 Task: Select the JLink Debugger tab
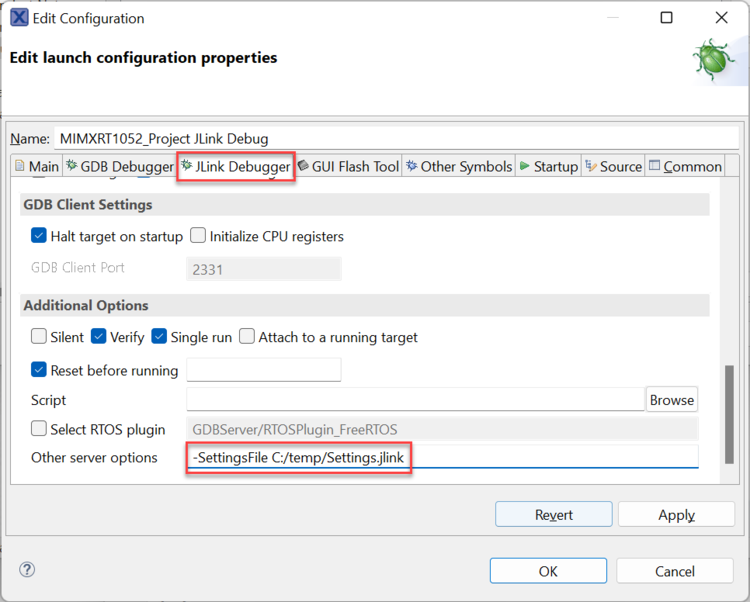tap(236, 167)
